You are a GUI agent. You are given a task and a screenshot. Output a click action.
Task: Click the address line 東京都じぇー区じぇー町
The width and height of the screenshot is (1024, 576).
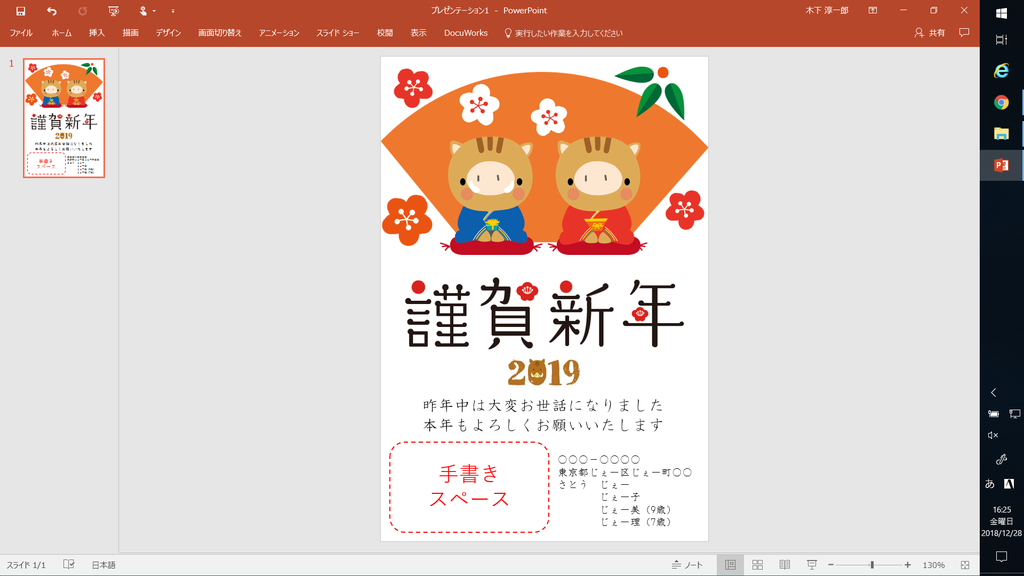(625, 472)
